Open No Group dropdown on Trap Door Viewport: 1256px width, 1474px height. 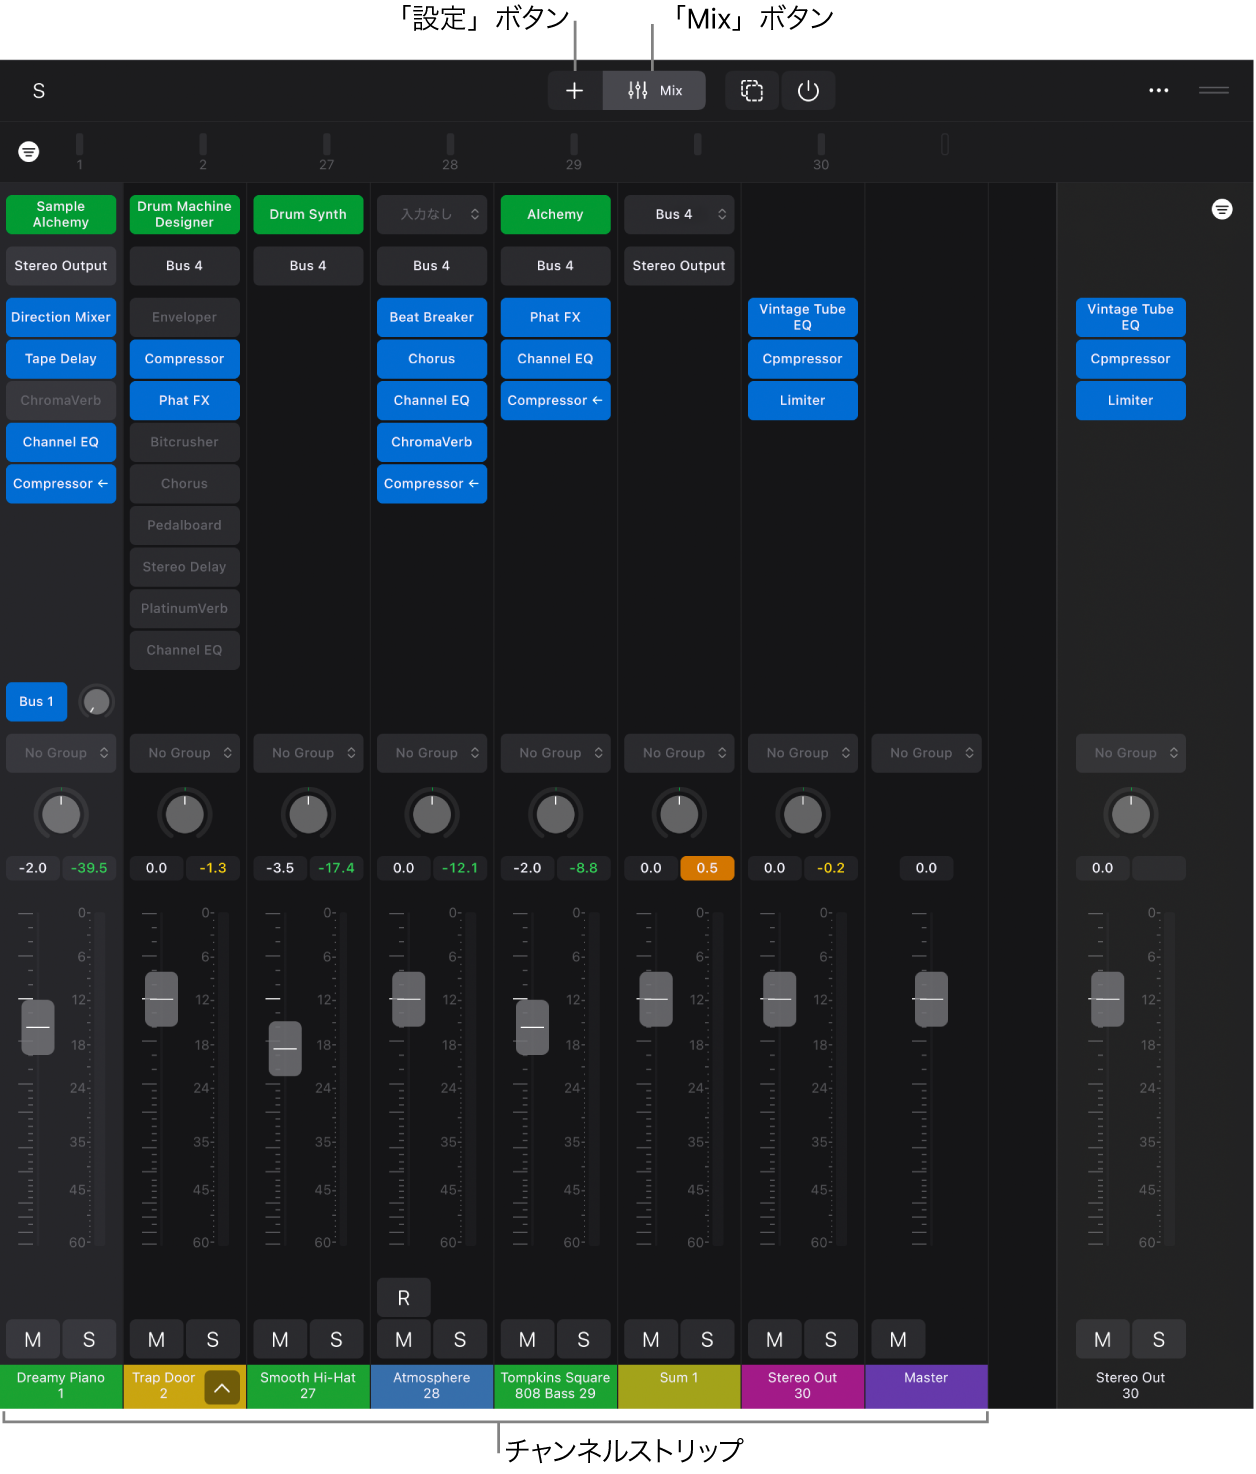[x=185, y=753]
